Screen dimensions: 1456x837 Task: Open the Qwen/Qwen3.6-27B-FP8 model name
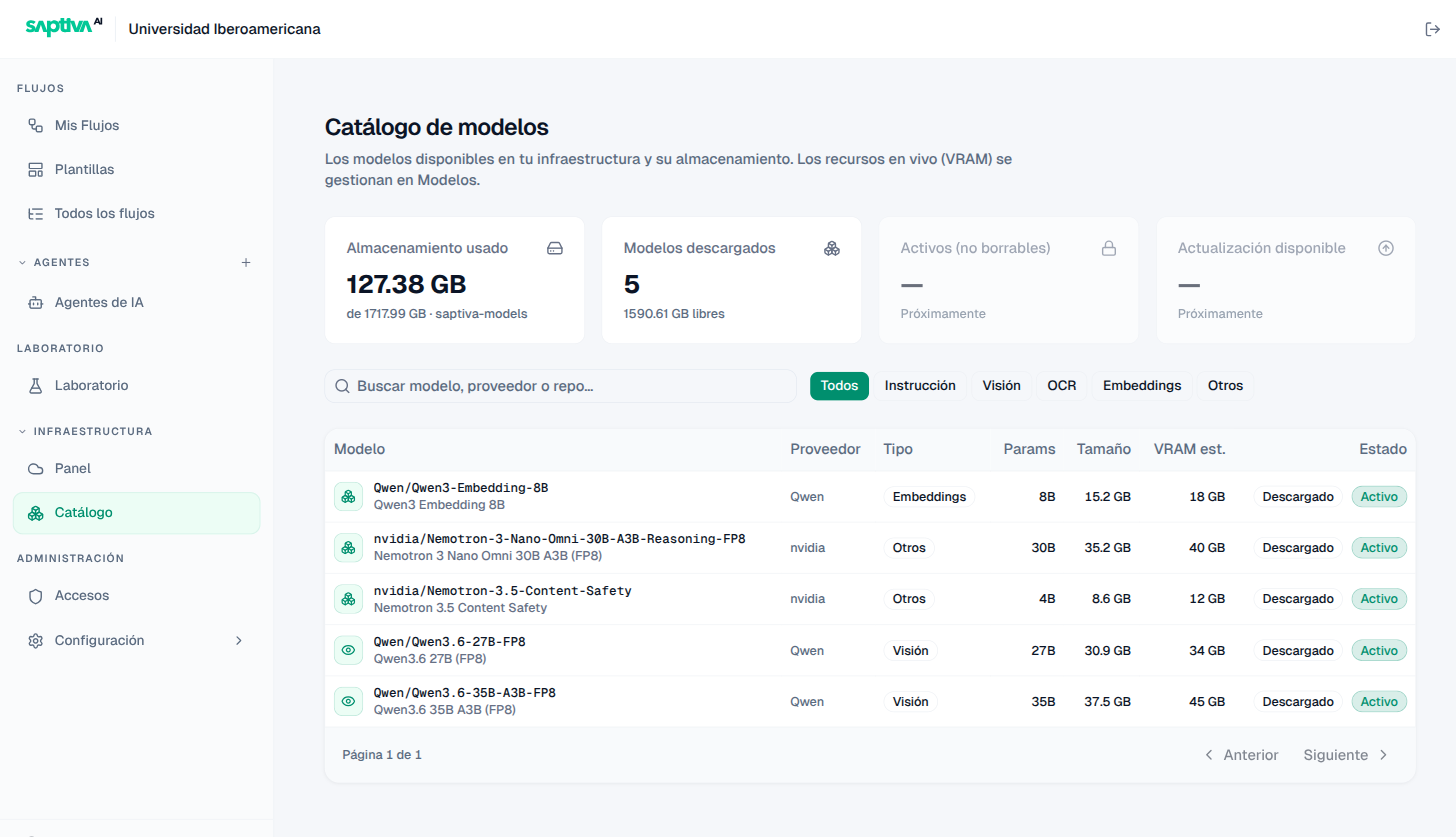[449, 642]
